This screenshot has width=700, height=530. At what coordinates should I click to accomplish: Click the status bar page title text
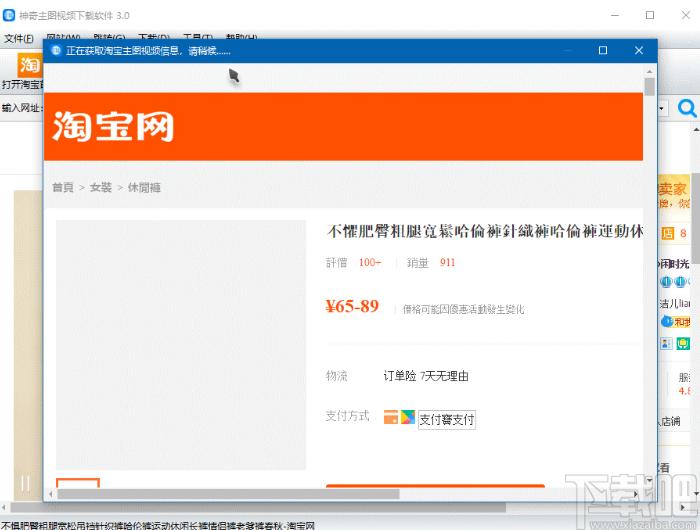tap(158, 526)
